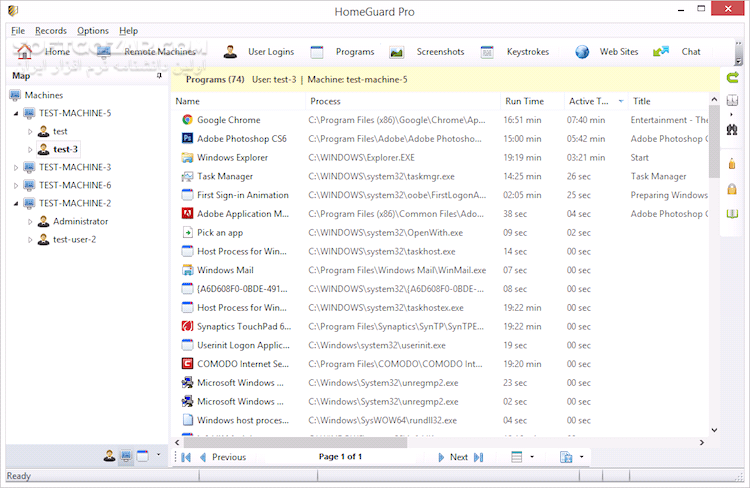Sort by the Name column header
The width and height of the screenshot is (750, 488).
coord(238,101)
